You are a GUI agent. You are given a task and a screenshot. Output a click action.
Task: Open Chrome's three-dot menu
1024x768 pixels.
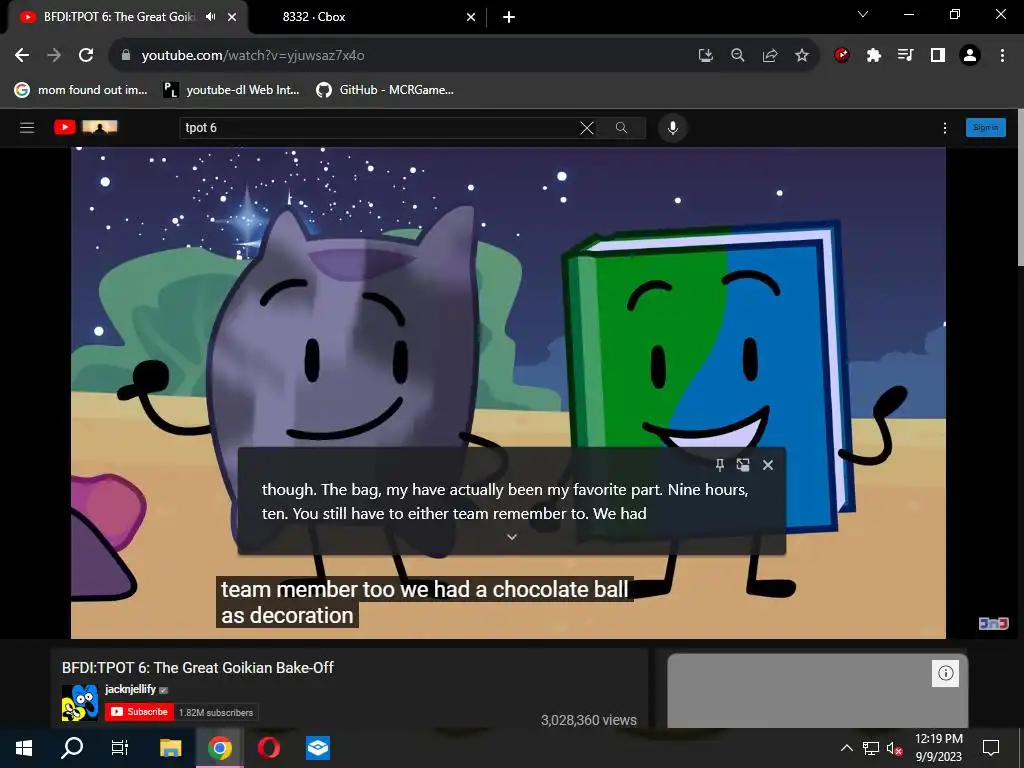point(1002,56)
